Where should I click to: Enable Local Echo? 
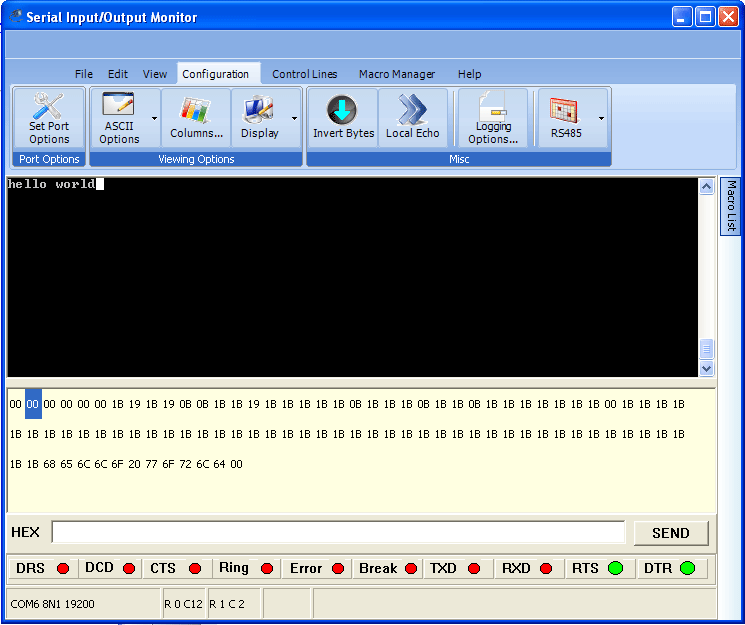tap(412, 119)
